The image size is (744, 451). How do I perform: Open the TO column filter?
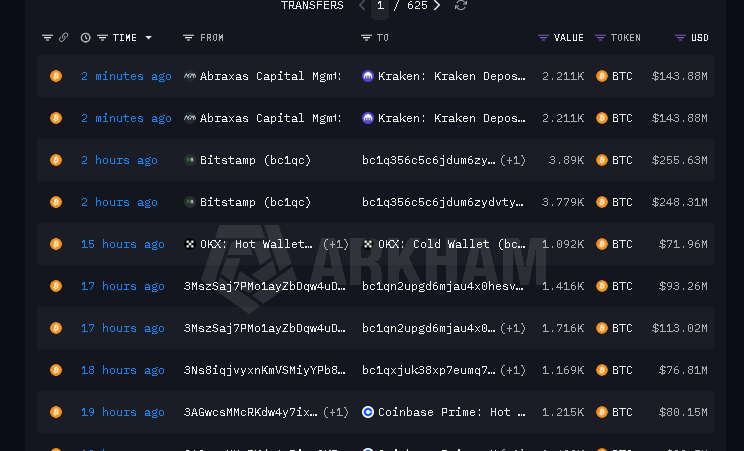[x=366, y=38]
